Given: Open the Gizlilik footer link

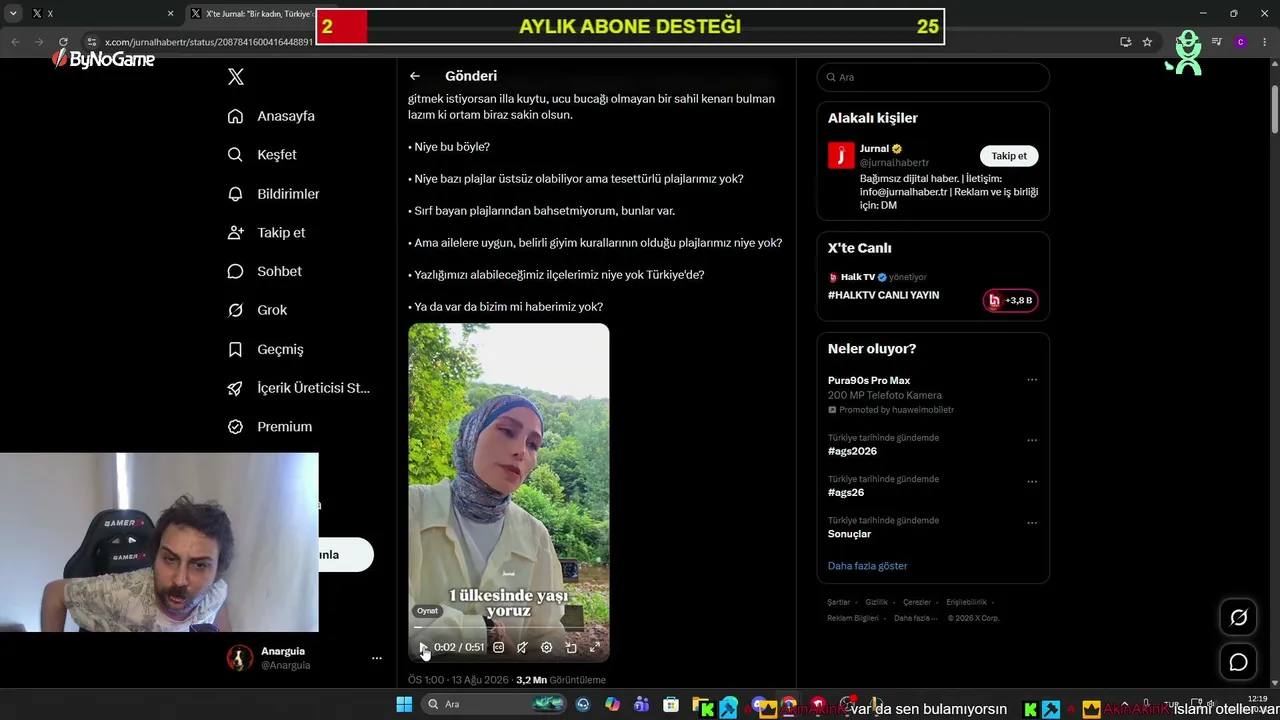Looking at the screenshot, I should 876,602.
